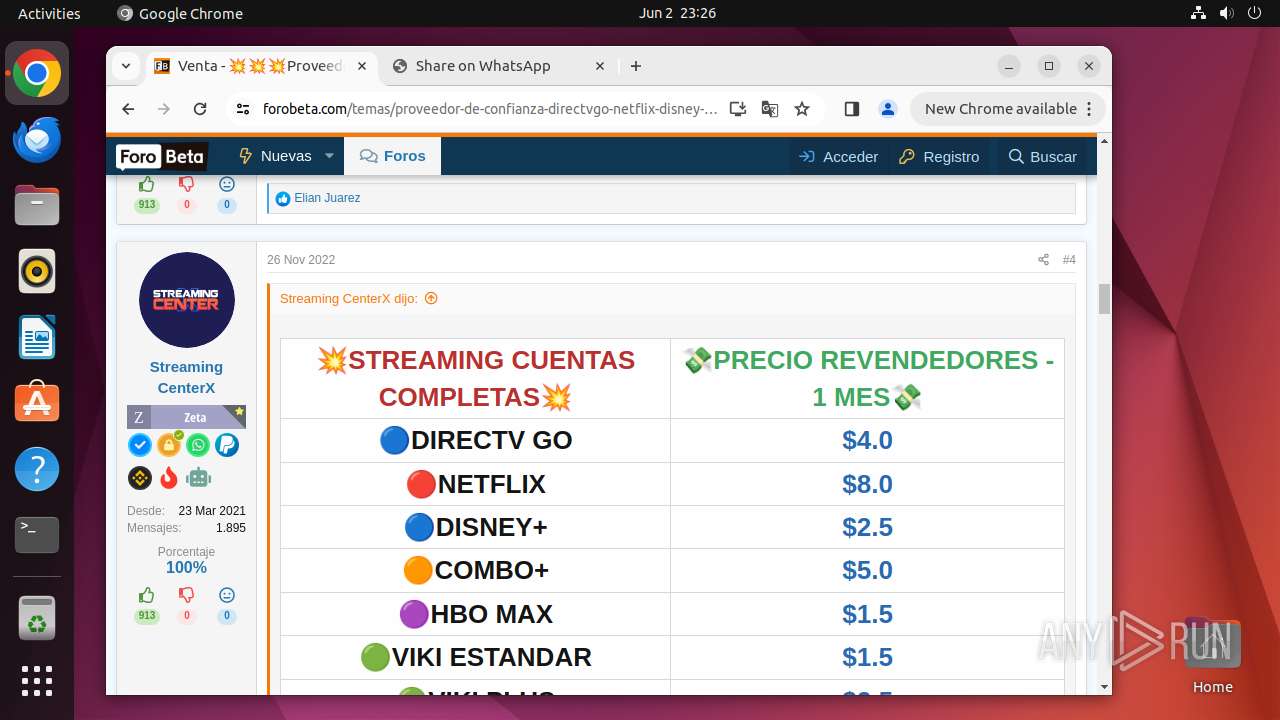Expand the Nuevas dropdown arrow

(x=329, y=156)
